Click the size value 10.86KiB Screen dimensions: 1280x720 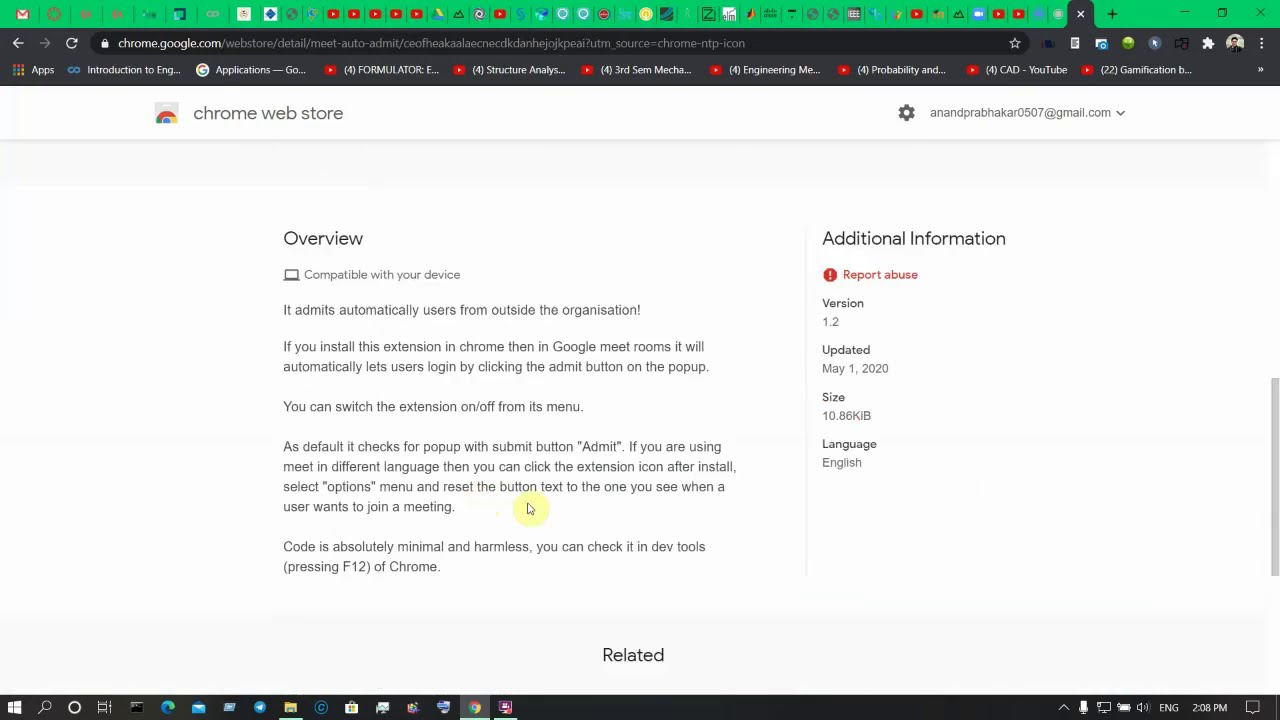pos(846,416)
